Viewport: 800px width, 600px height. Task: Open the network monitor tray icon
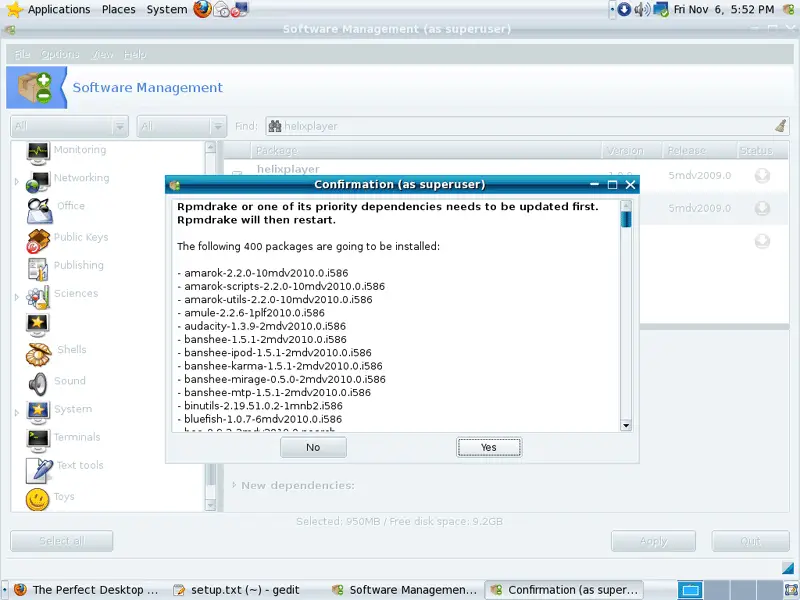point(661,9)
